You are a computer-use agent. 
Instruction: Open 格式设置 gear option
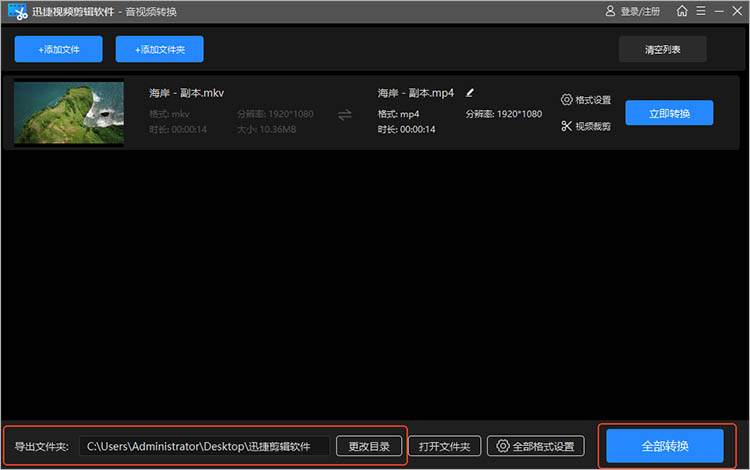click(x=586, y=100)
